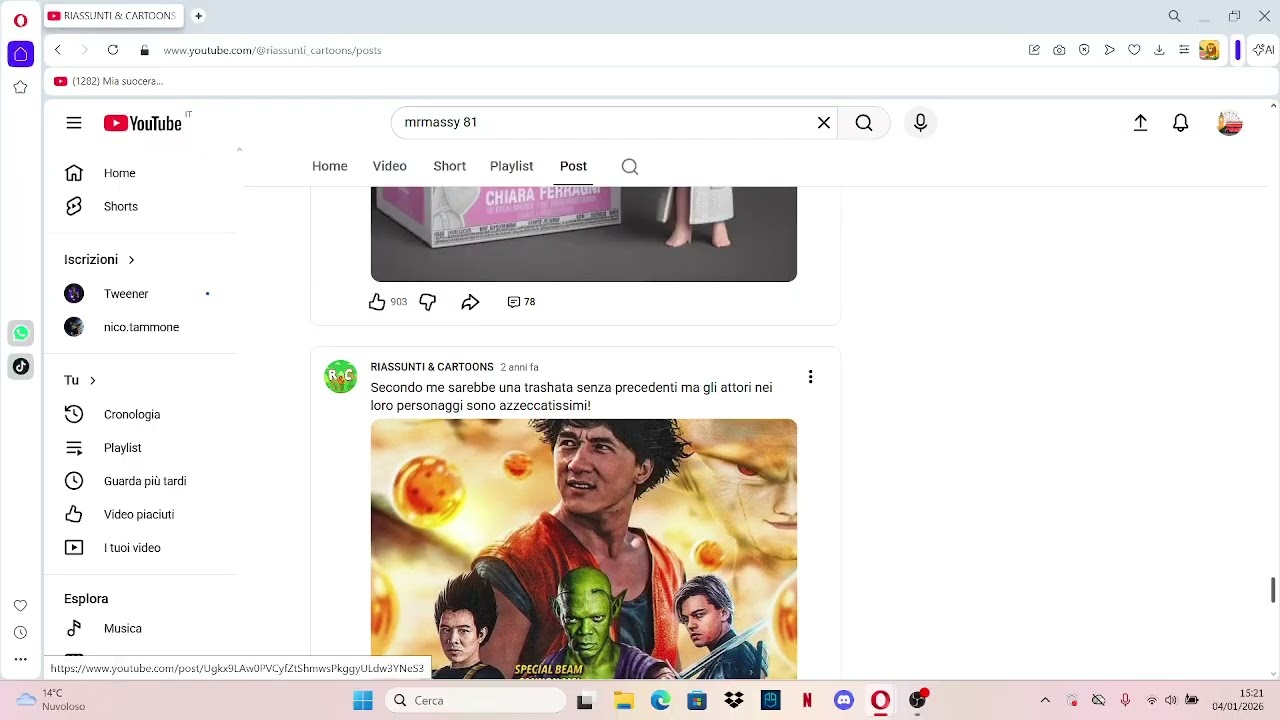Open I tuoi video
The height and width of the screenshot is (720, 1280).
140,548
